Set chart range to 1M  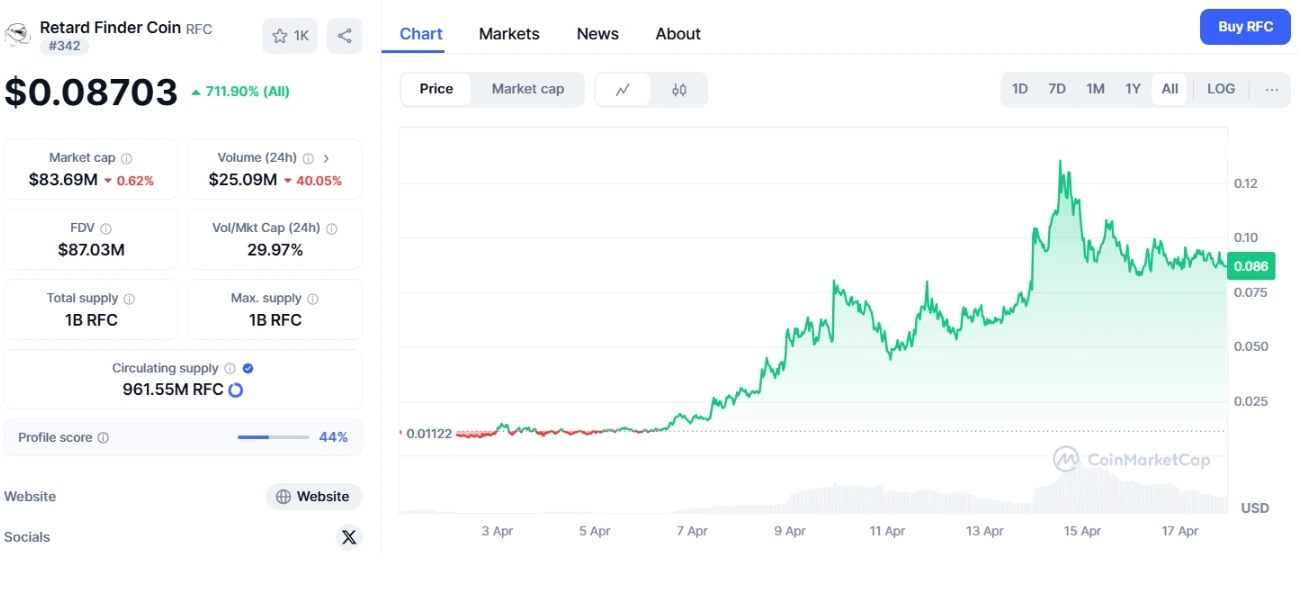1095,89
